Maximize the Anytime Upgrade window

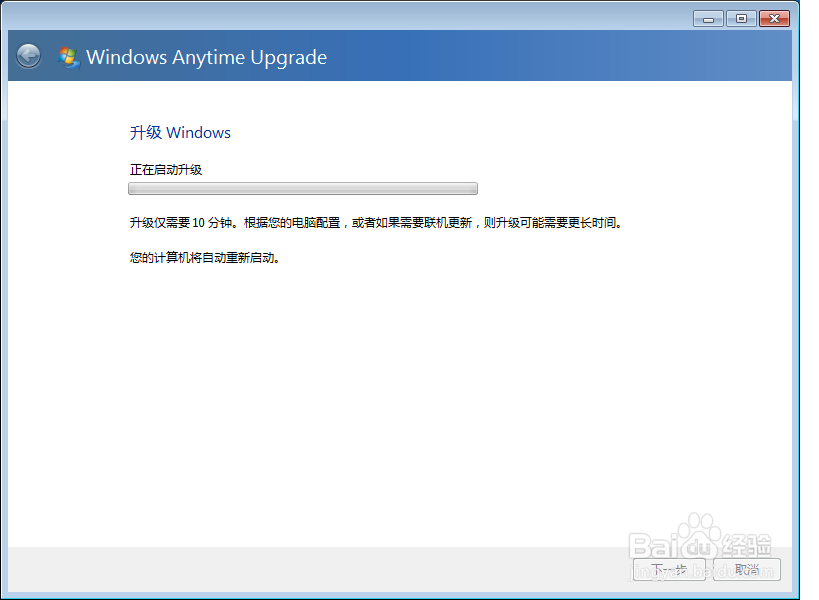pos(741,19)
